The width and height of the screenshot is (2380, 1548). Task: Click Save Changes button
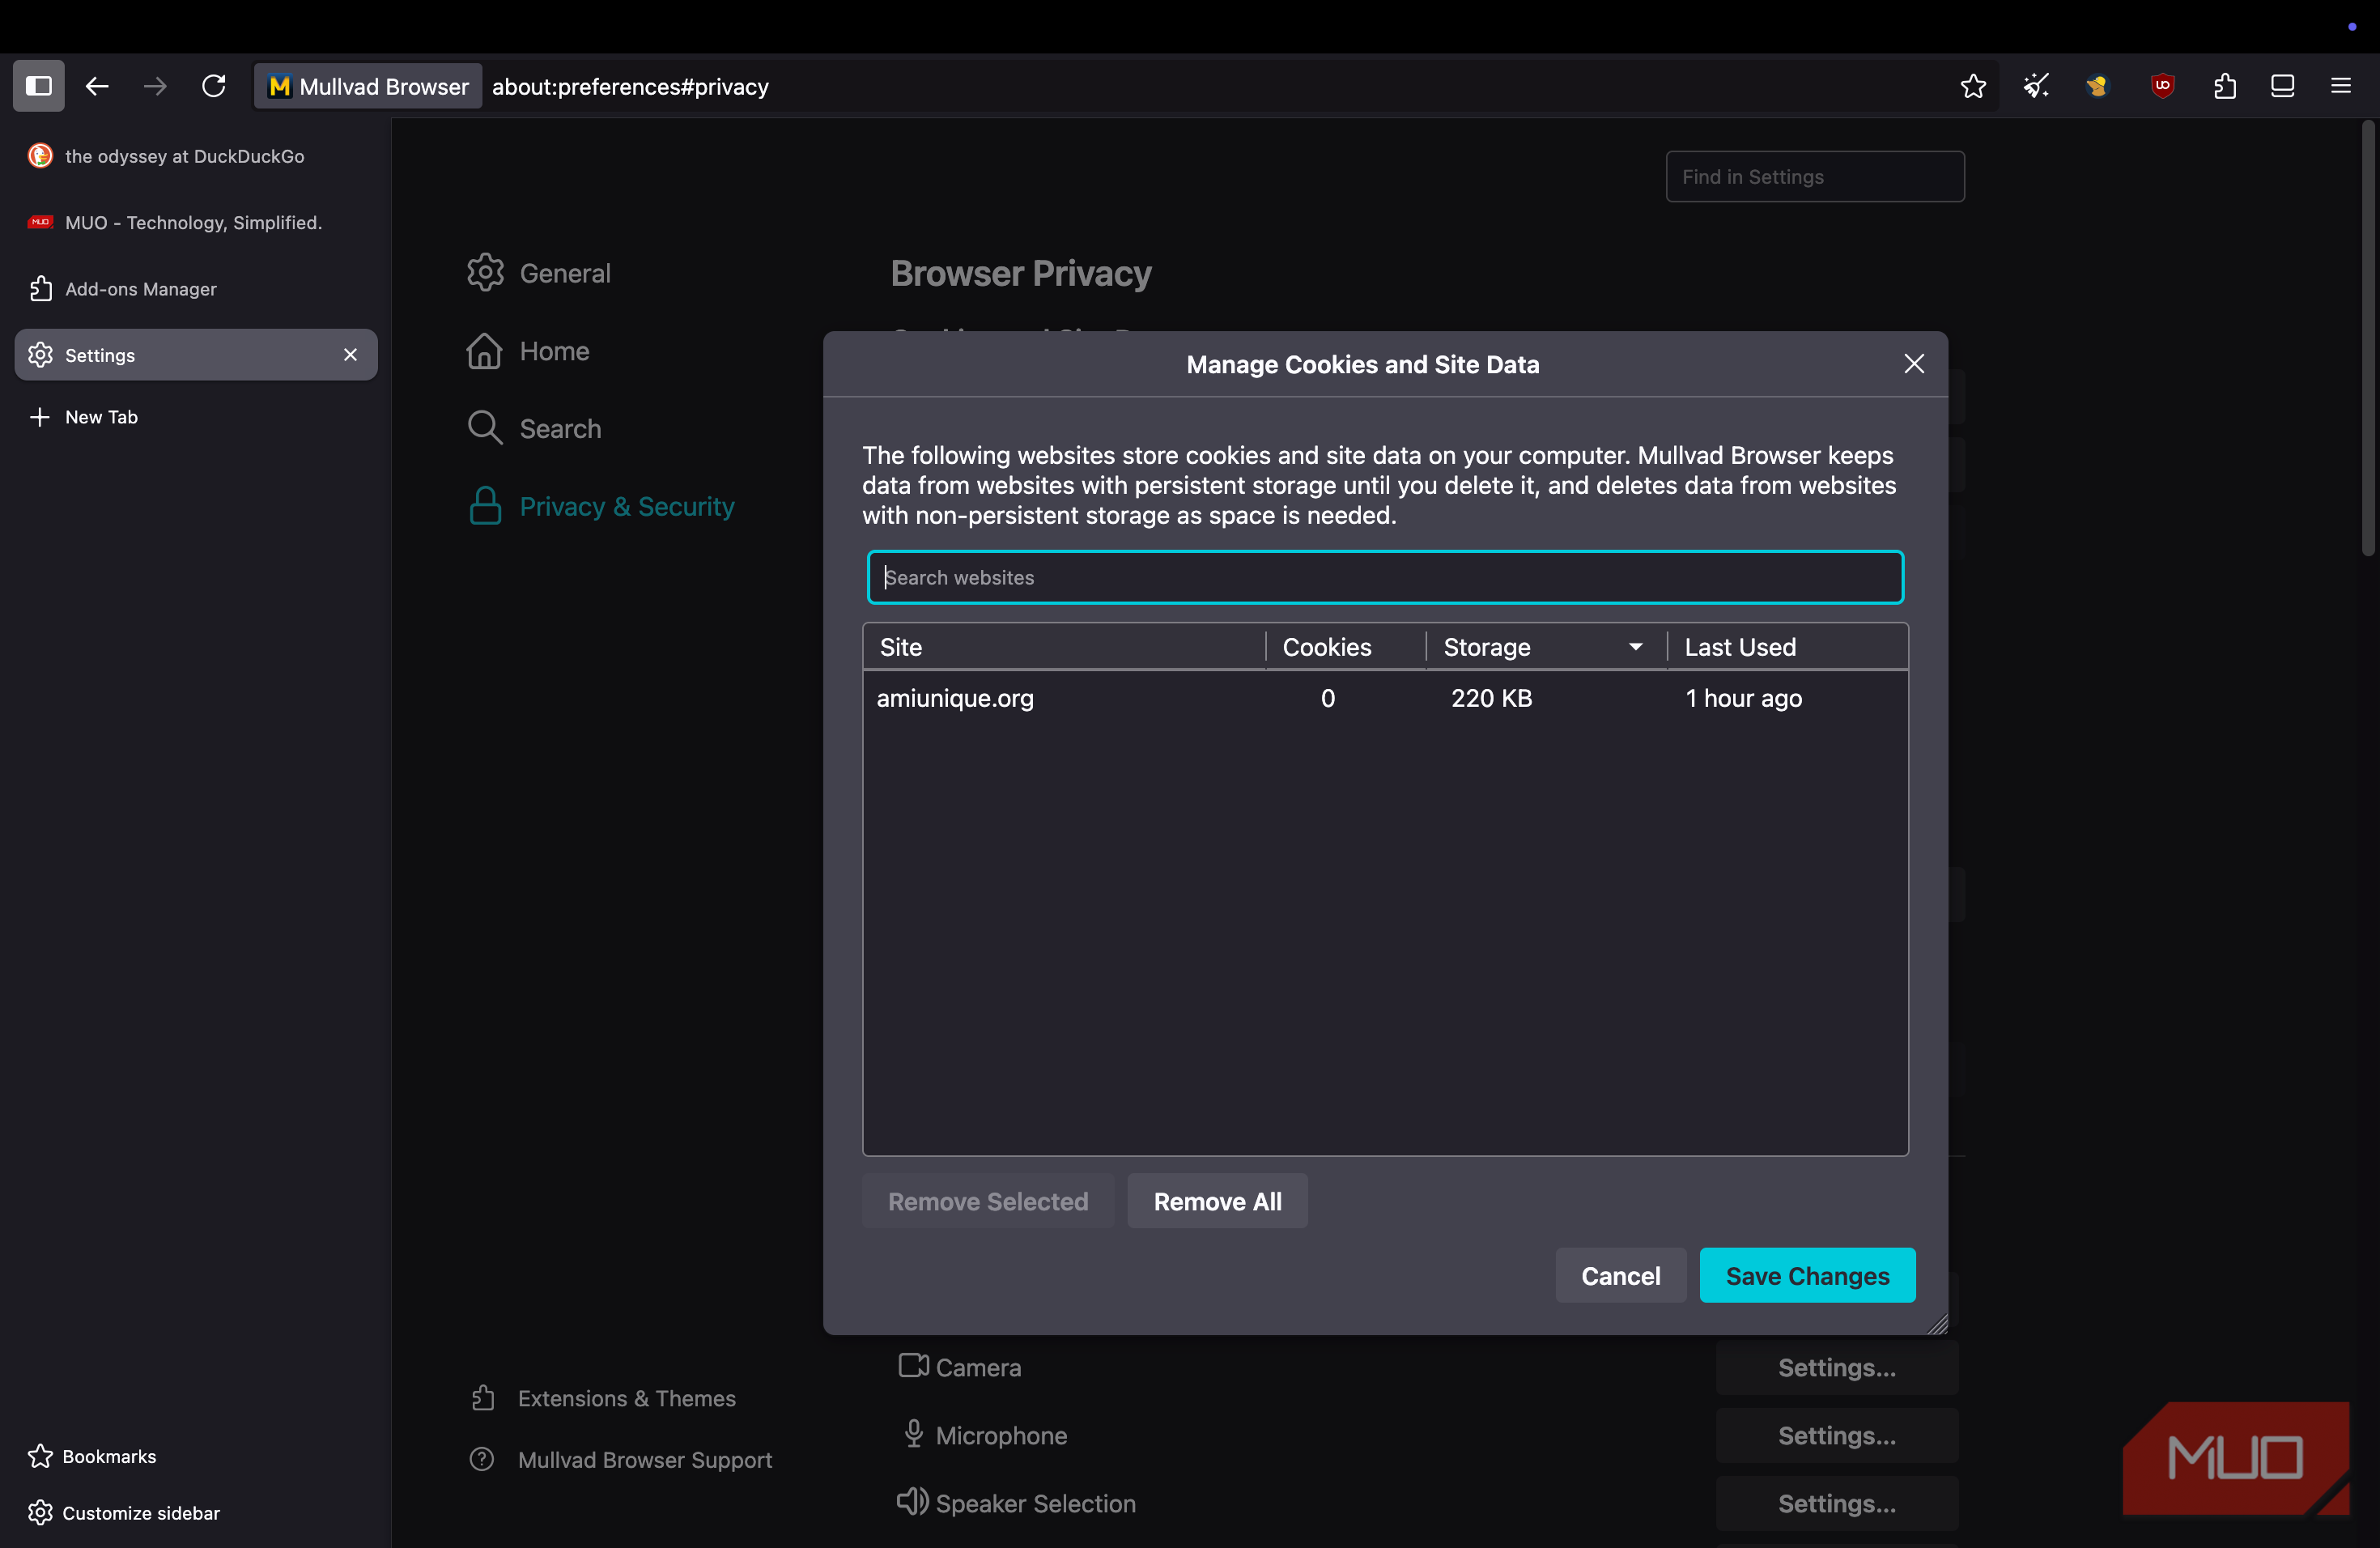pos(1807,1275)
